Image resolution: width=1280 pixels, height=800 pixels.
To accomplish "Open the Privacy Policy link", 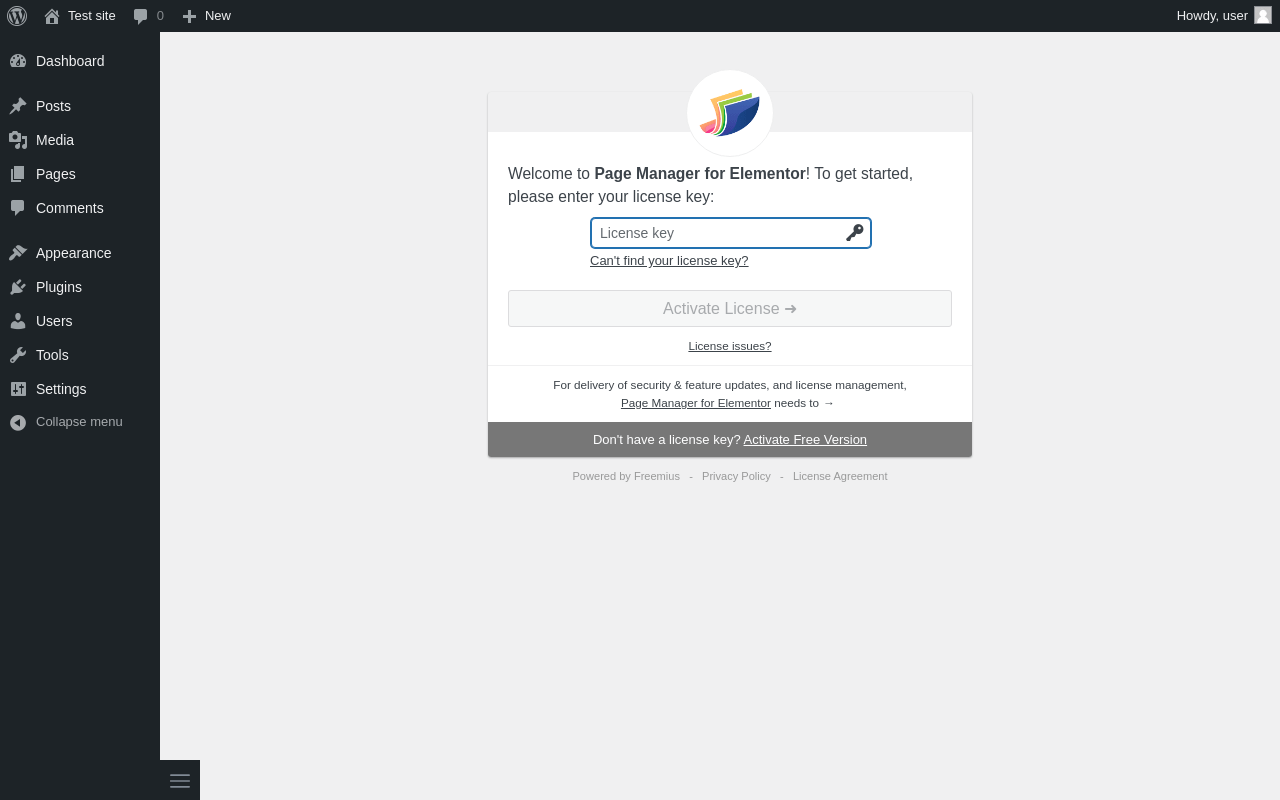I will coord(736,476).
